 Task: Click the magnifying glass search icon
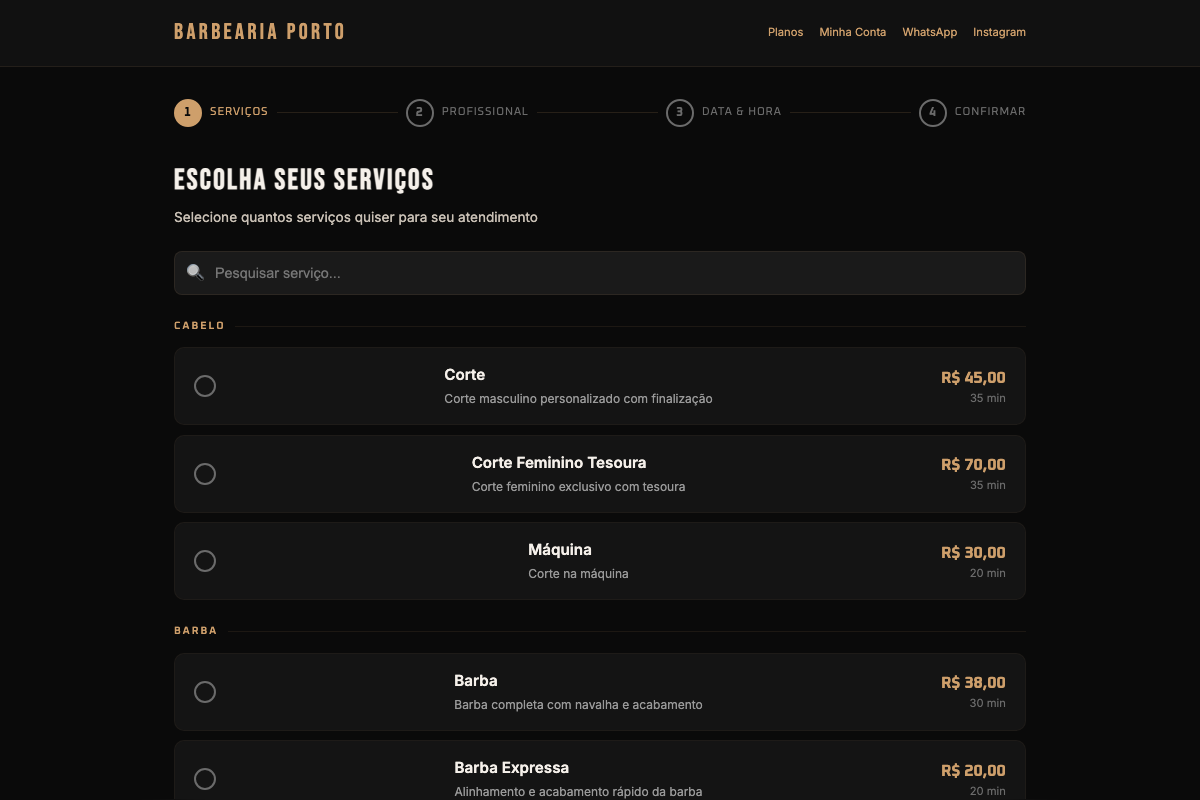pos(195,272)
